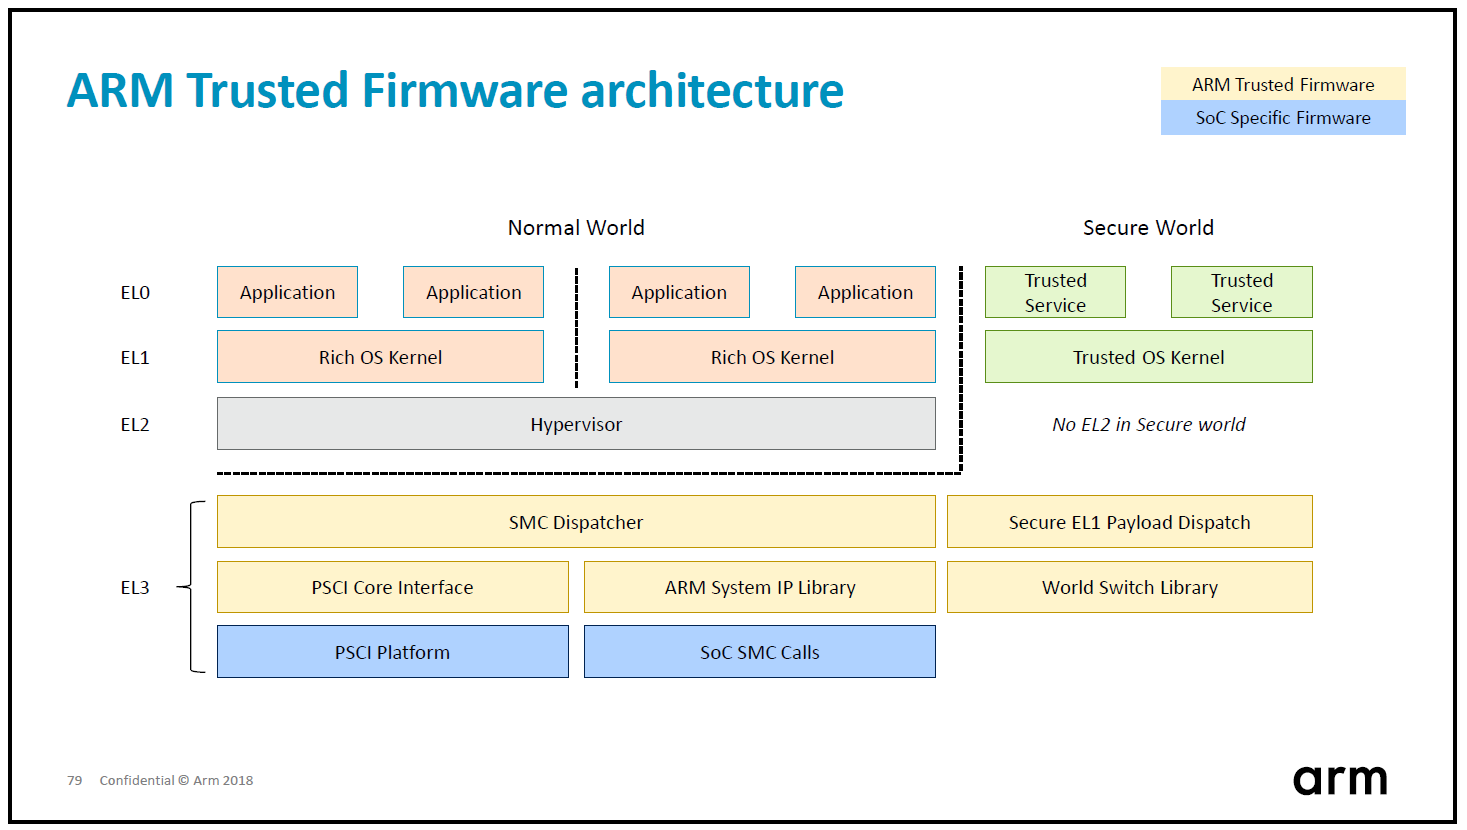Image resolution: width=1467 pixels, height=830 pixels.
Task: Select the SMC Dispatcher block
Action: click(576, 522)
